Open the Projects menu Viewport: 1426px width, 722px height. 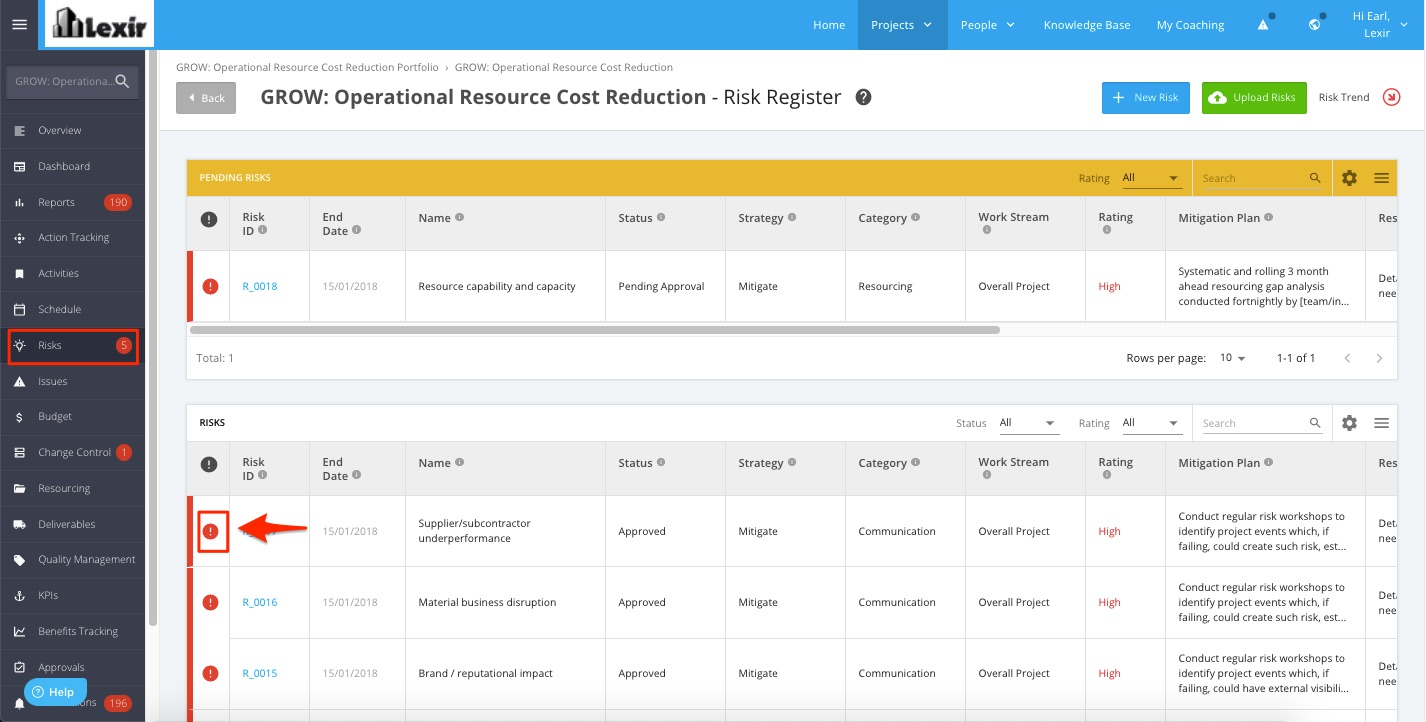(x=902, y=25)
